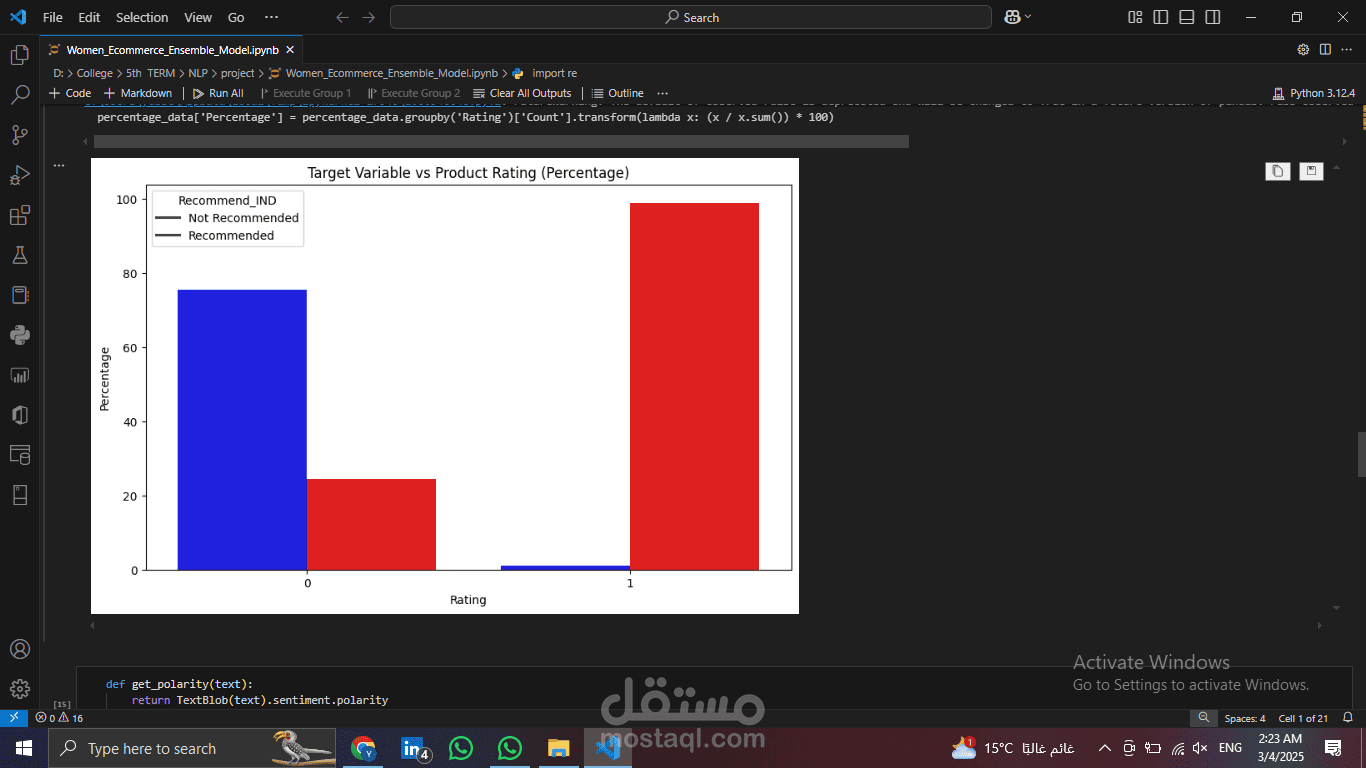Image resolution: width=1366 pixels, height=768 pixels.
Task: Toggle the bottom panel
Action: click(x=1187, y=17)
